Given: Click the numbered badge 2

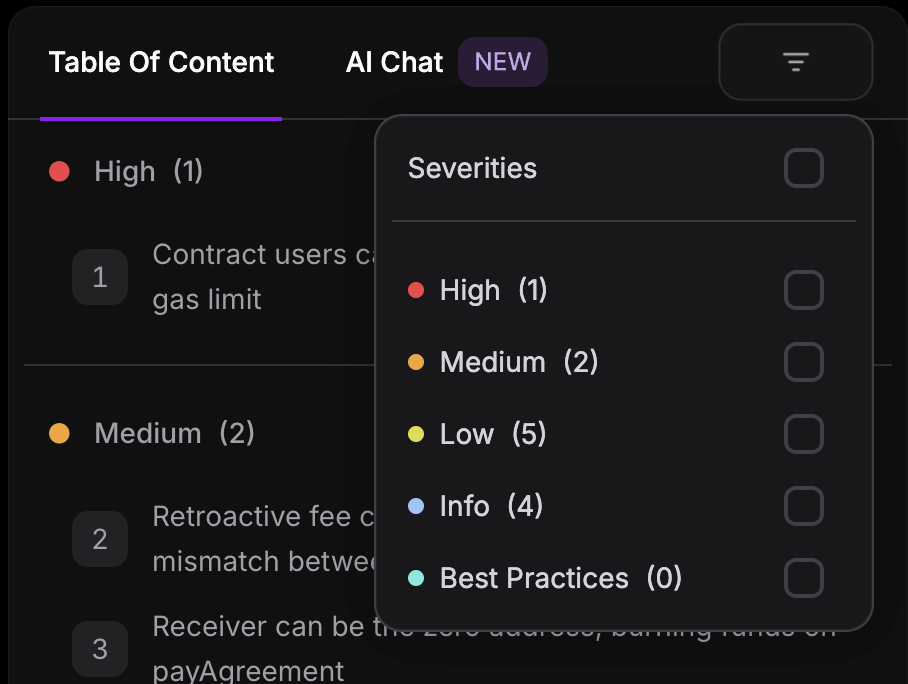Looking at the screenshot, I should click(x=100, y=539).
